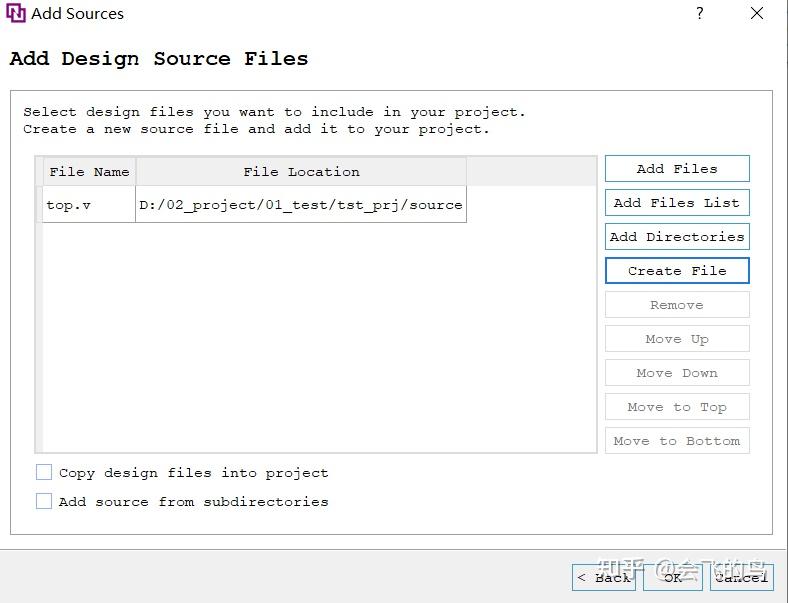The width and height of the screenshot is (788, 603).
Task: Click Move to Top
Action: (x=677, y=407)
